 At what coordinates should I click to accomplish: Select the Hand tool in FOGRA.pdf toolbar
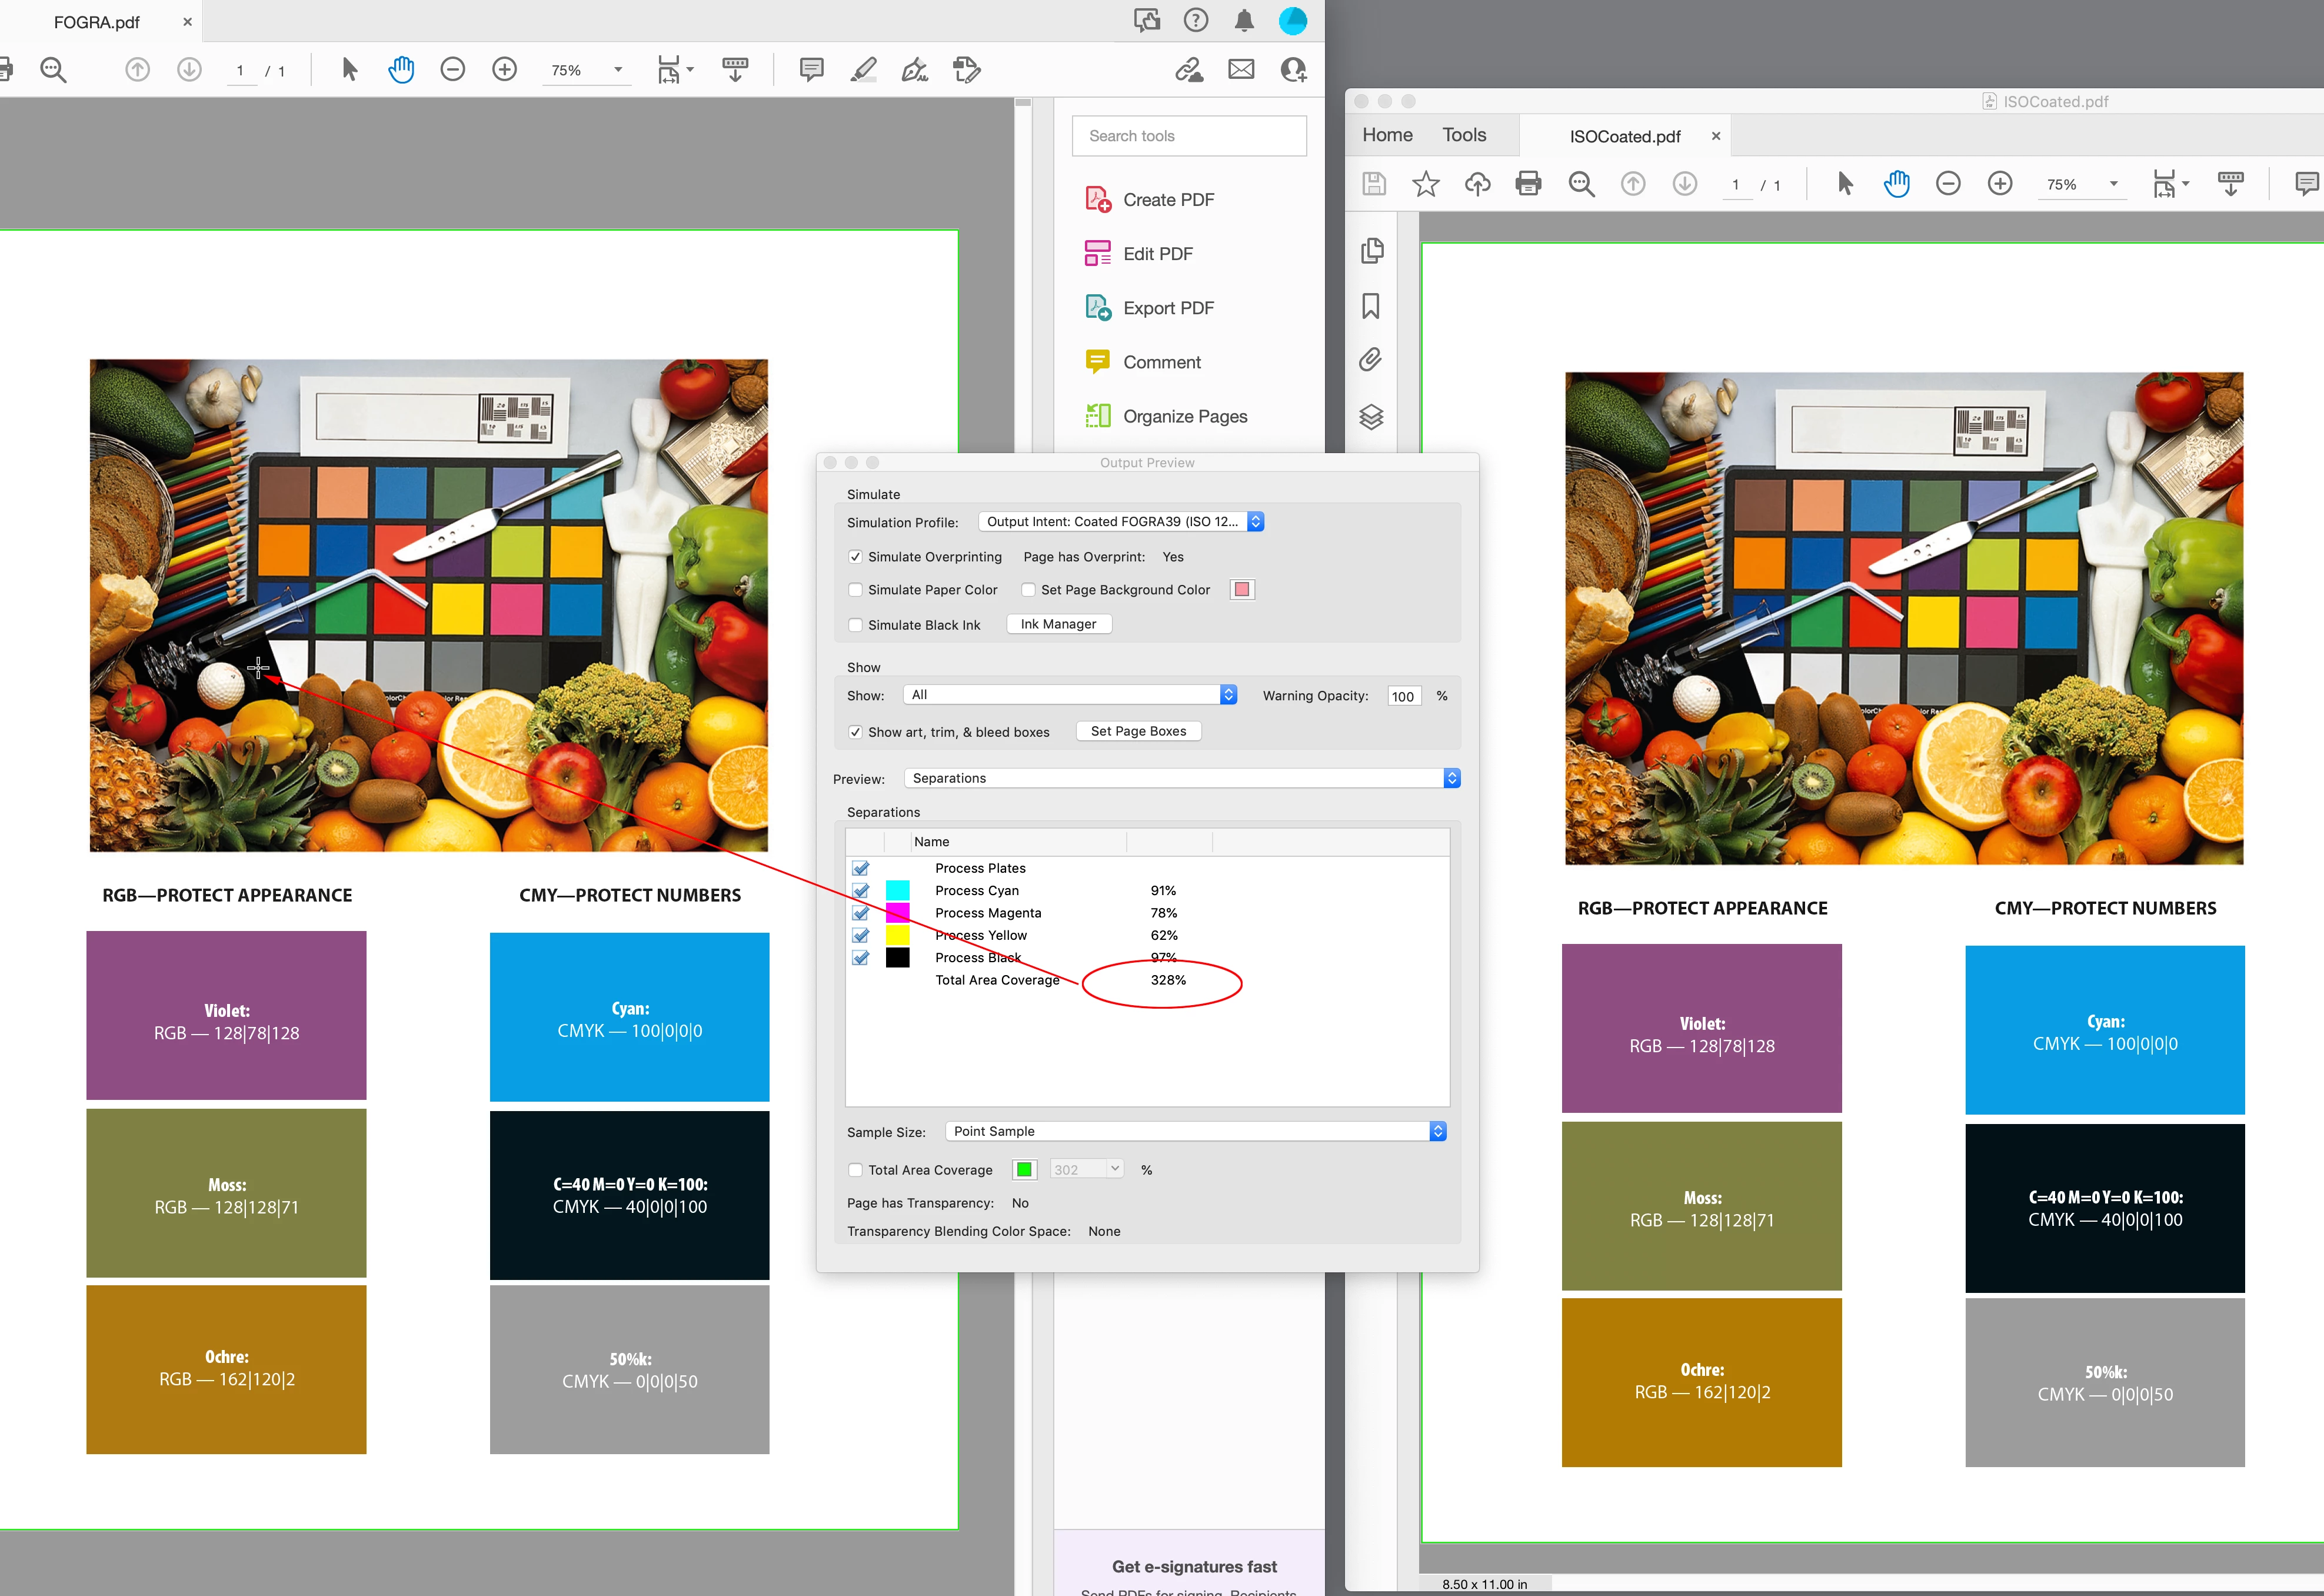(401, 70)
